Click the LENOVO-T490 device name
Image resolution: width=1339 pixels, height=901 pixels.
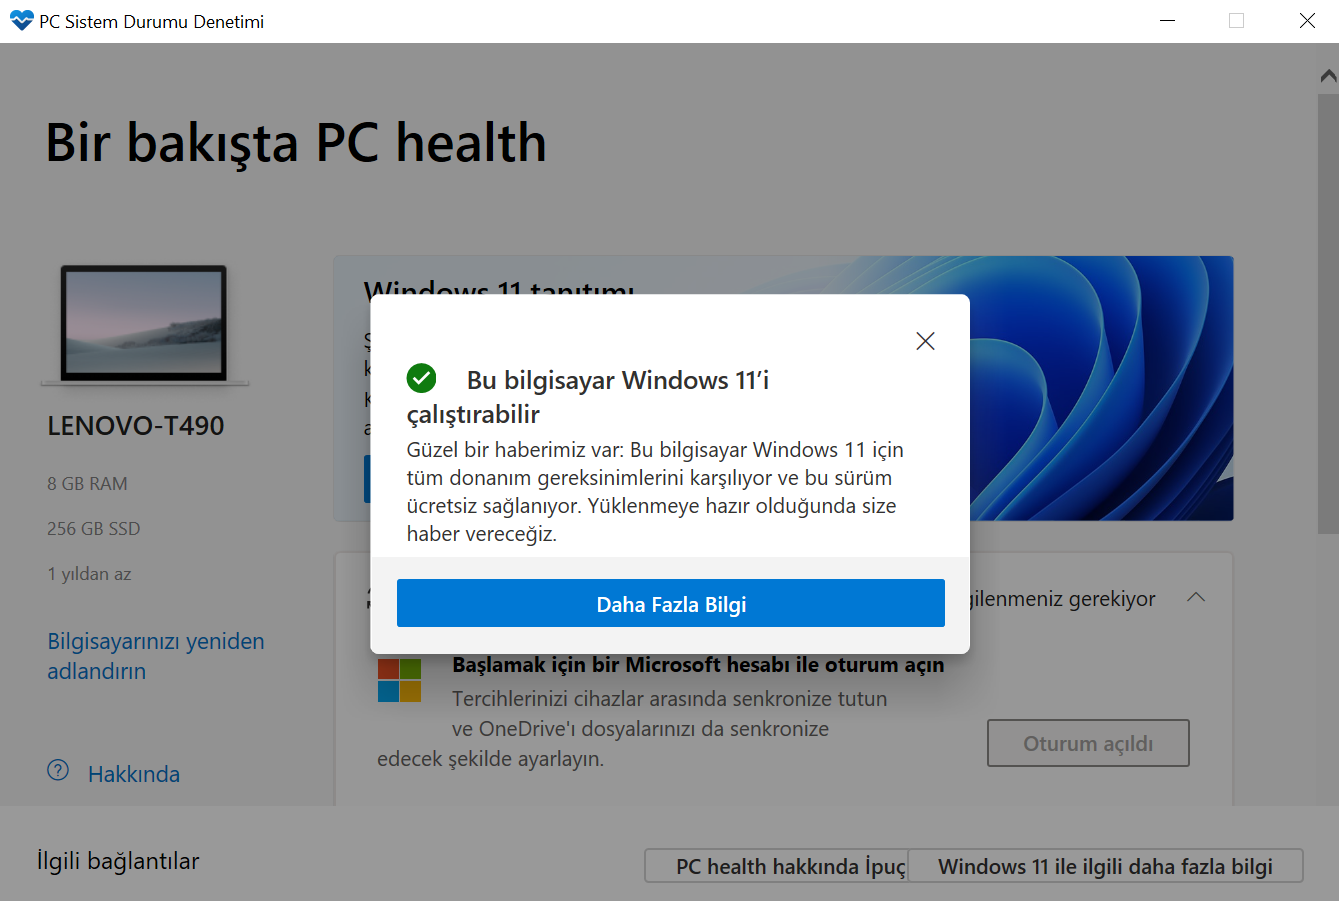[136, 426]
